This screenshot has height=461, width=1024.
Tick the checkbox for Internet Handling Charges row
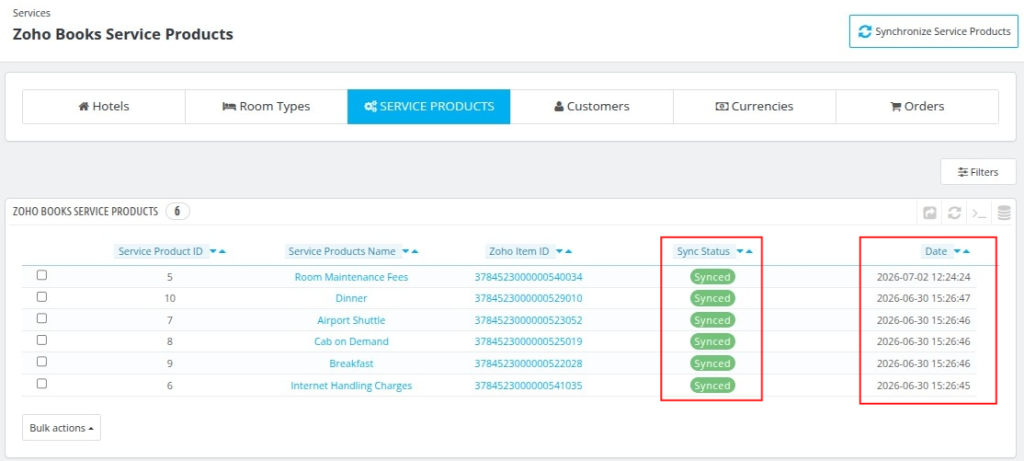pos(42,384)
